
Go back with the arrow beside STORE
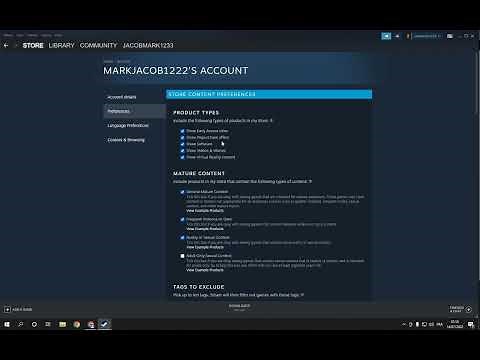click(x=6, y=45)
